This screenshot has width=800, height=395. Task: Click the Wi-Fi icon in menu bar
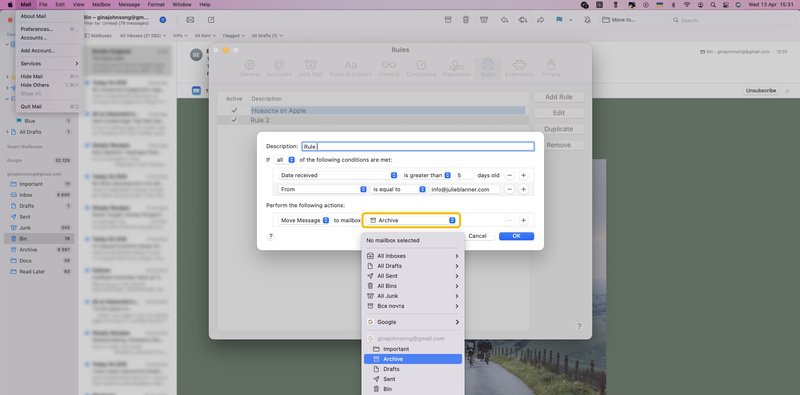click(x=687, y=5)
